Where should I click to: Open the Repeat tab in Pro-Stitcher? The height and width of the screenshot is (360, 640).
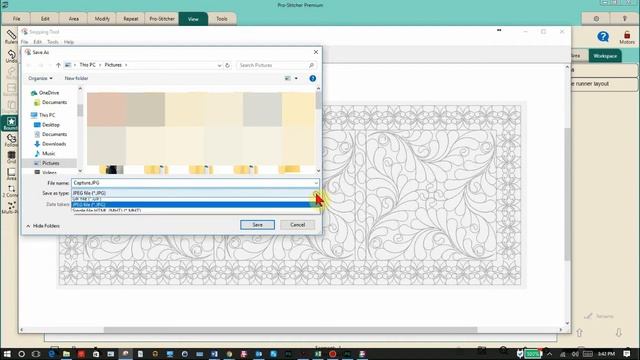(131, 19)
